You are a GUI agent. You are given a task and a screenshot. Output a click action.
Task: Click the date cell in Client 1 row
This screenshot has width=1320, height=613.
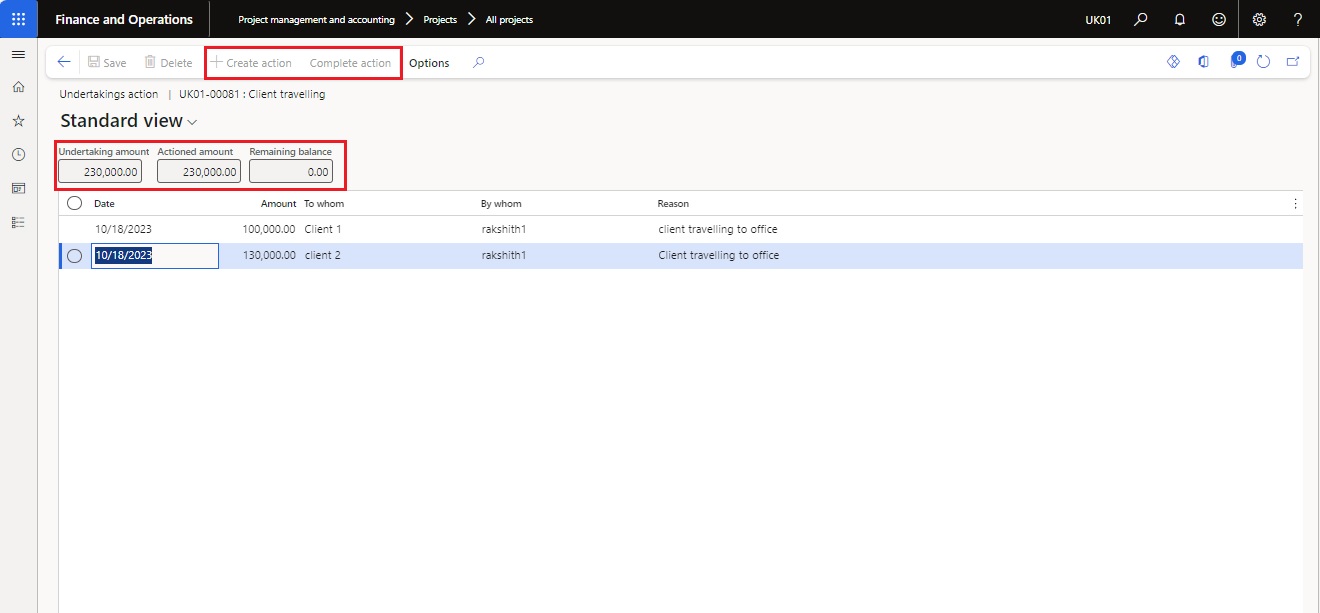[x=123, y=229]
